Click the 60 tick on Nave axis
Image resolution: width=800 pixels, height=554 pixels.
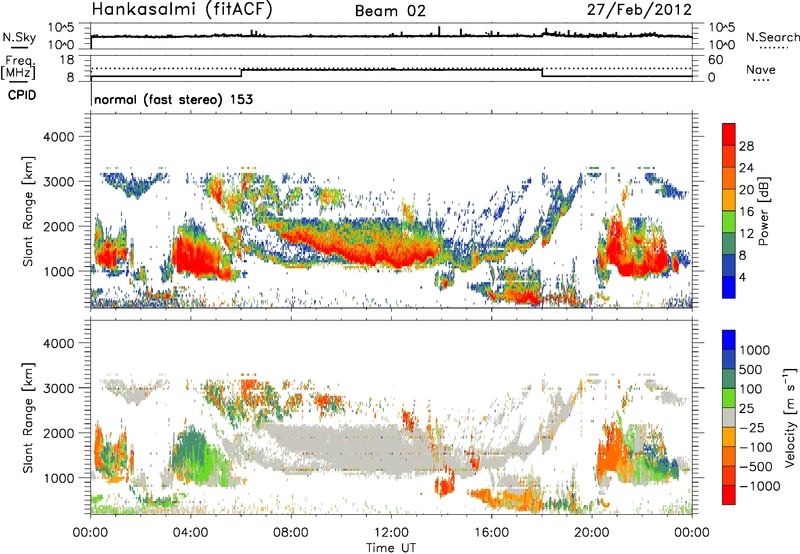pyautogui.click(x=715, y=60)
